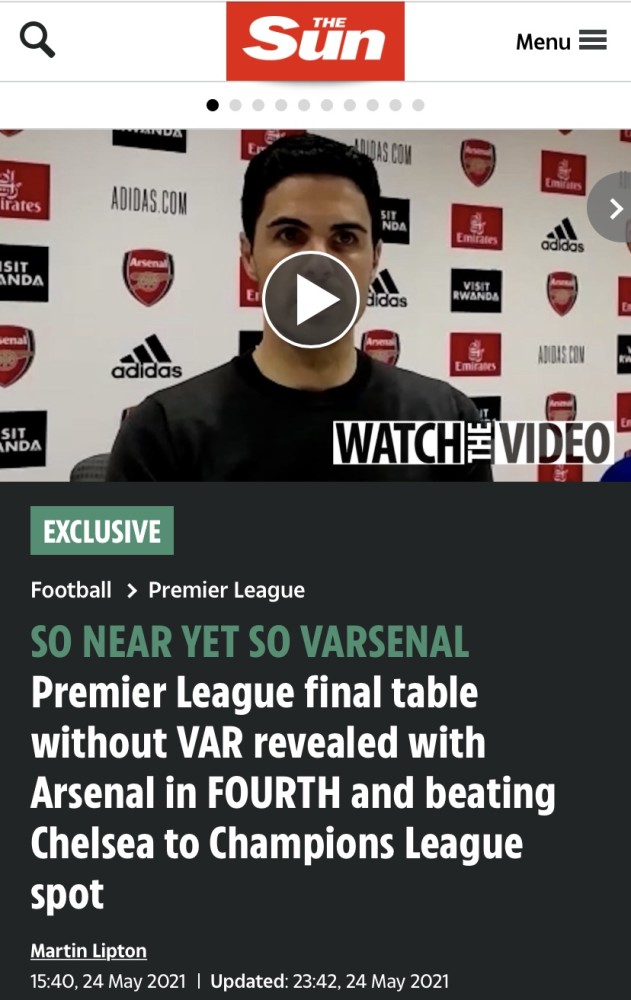631x1000 pixels.
Task: Select the third carousel dot
Action: (258, 105)
